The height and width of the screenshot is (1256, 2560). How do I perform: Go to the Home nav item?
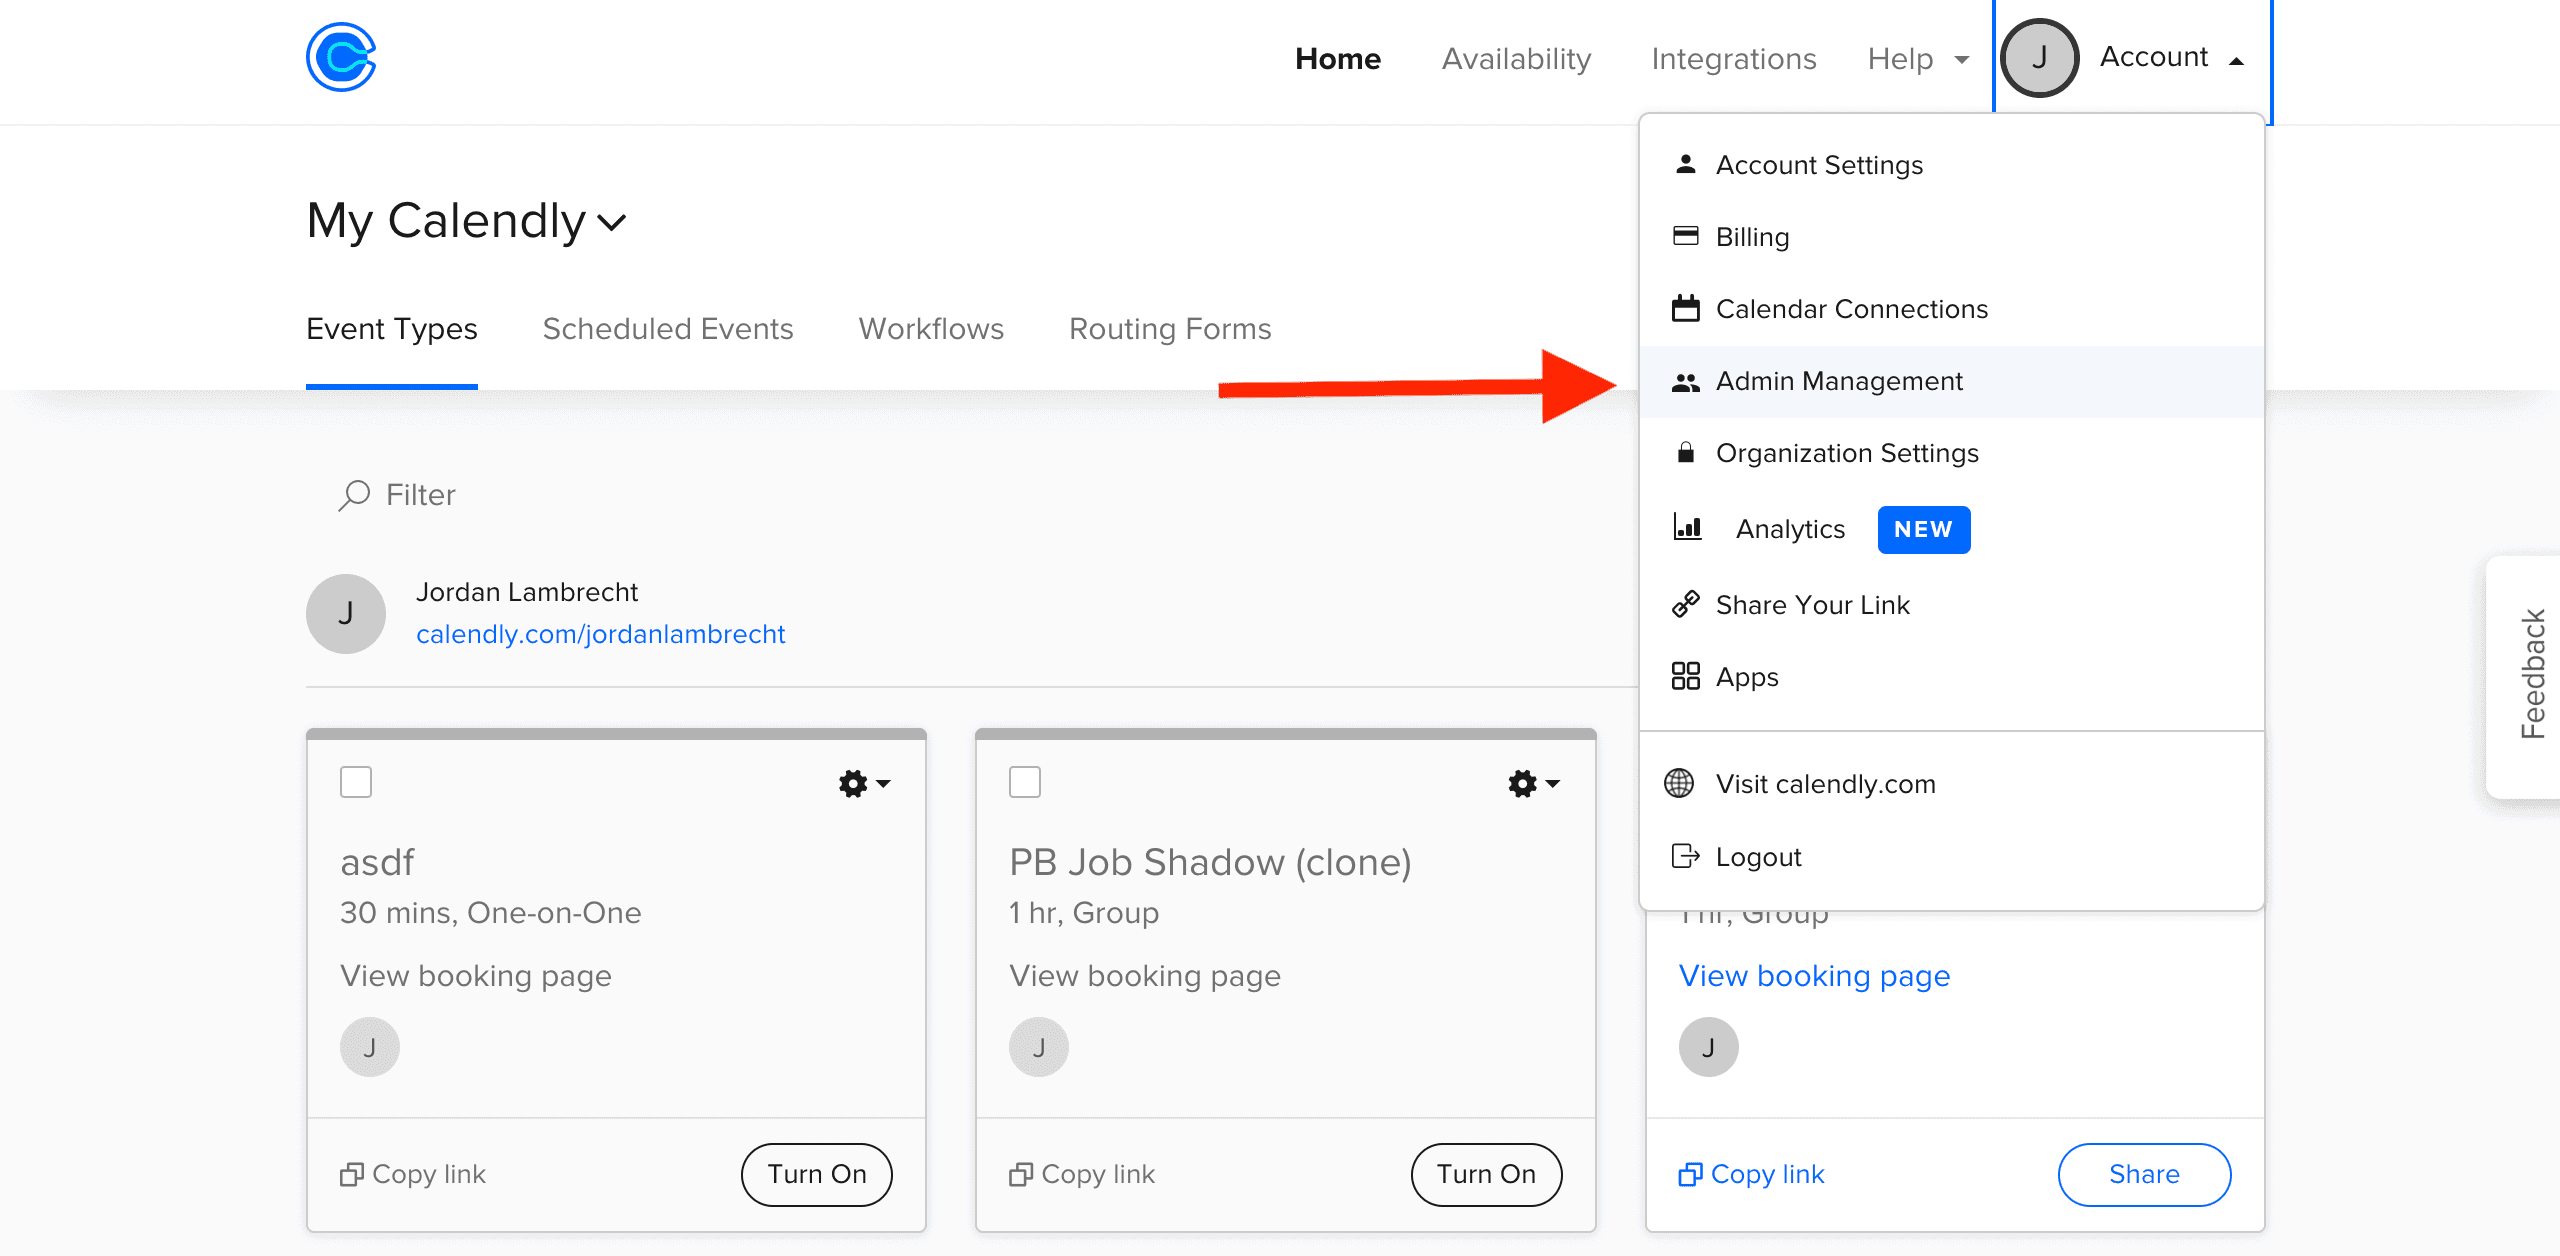[1338, 59]
